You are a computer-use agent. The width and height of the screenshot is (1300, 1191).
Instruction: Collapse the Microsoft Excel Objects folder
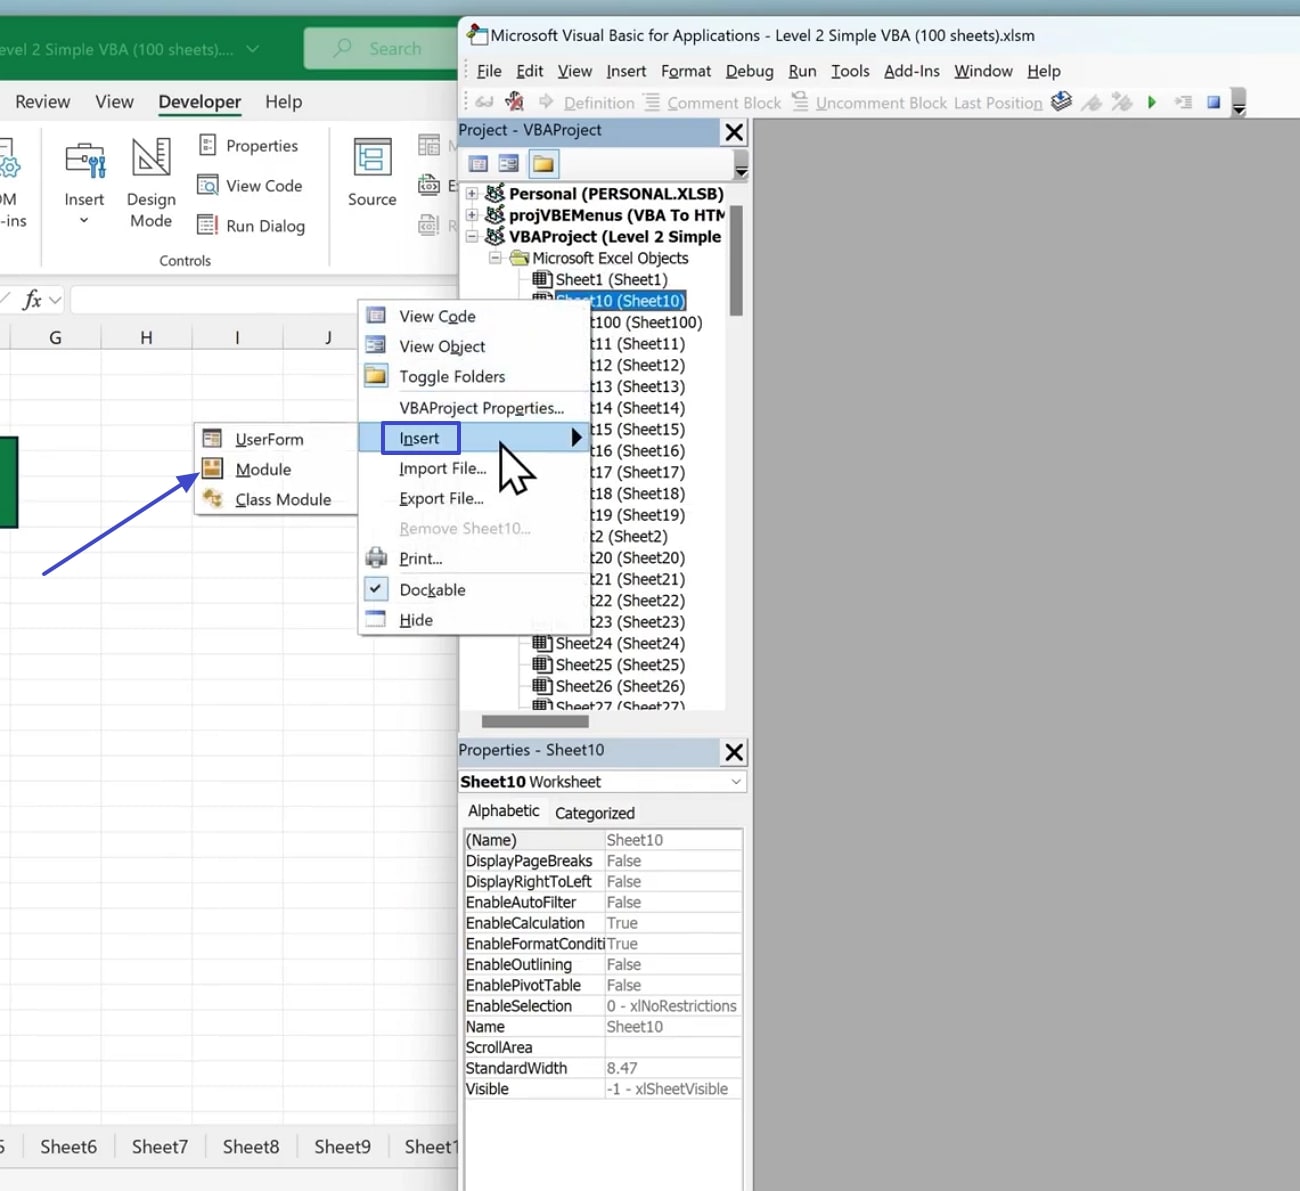[495, 258]
